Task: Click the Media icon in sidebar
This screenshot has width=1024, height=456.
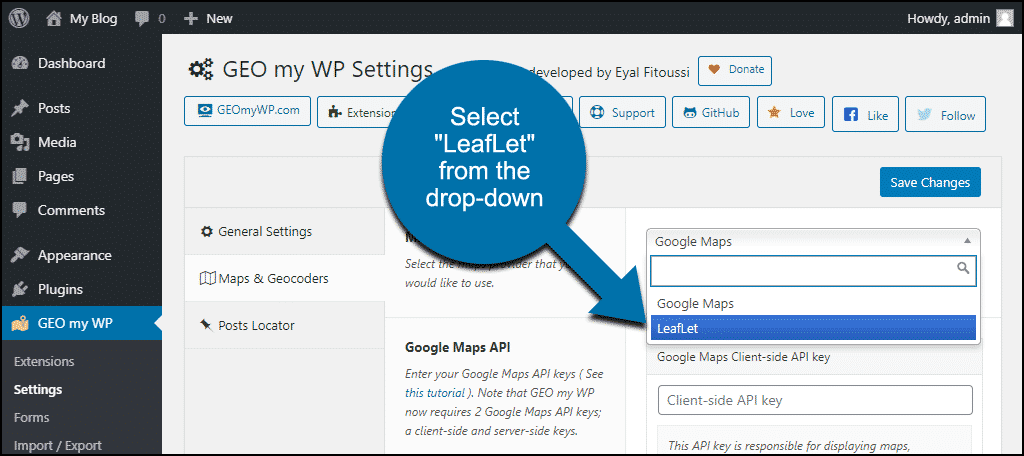Action: point(20,142)
